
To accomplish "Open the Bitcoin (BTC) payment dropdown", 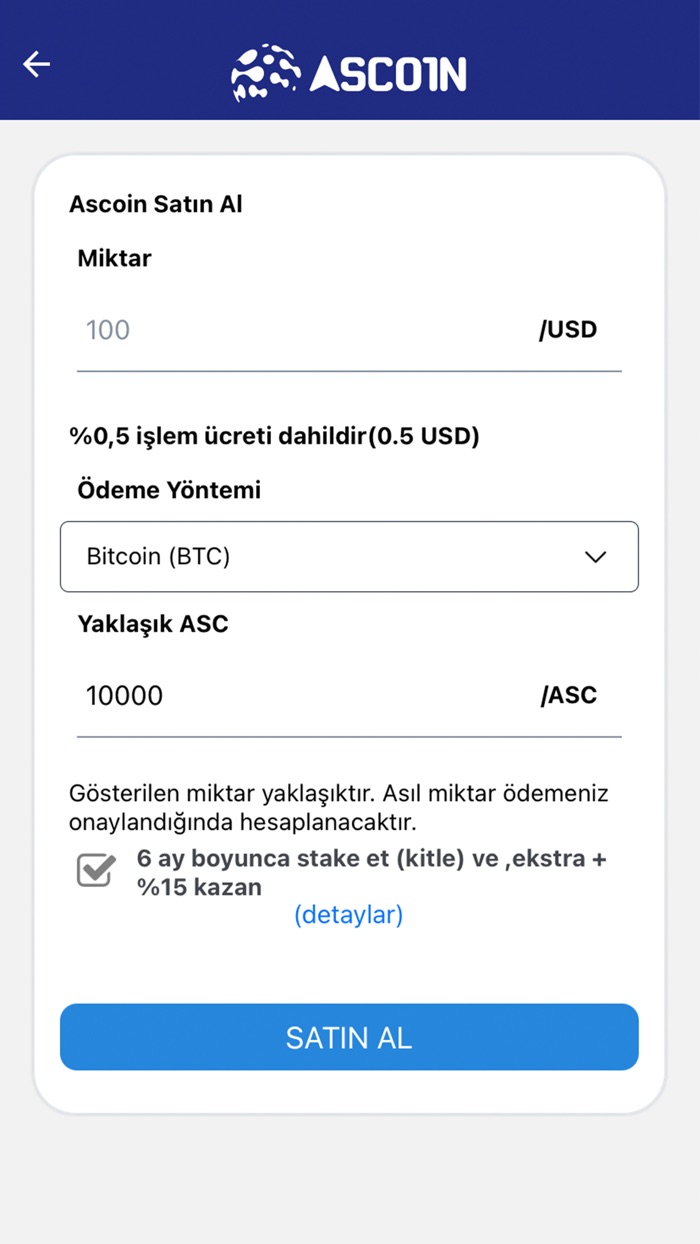I will coord(349,557).
